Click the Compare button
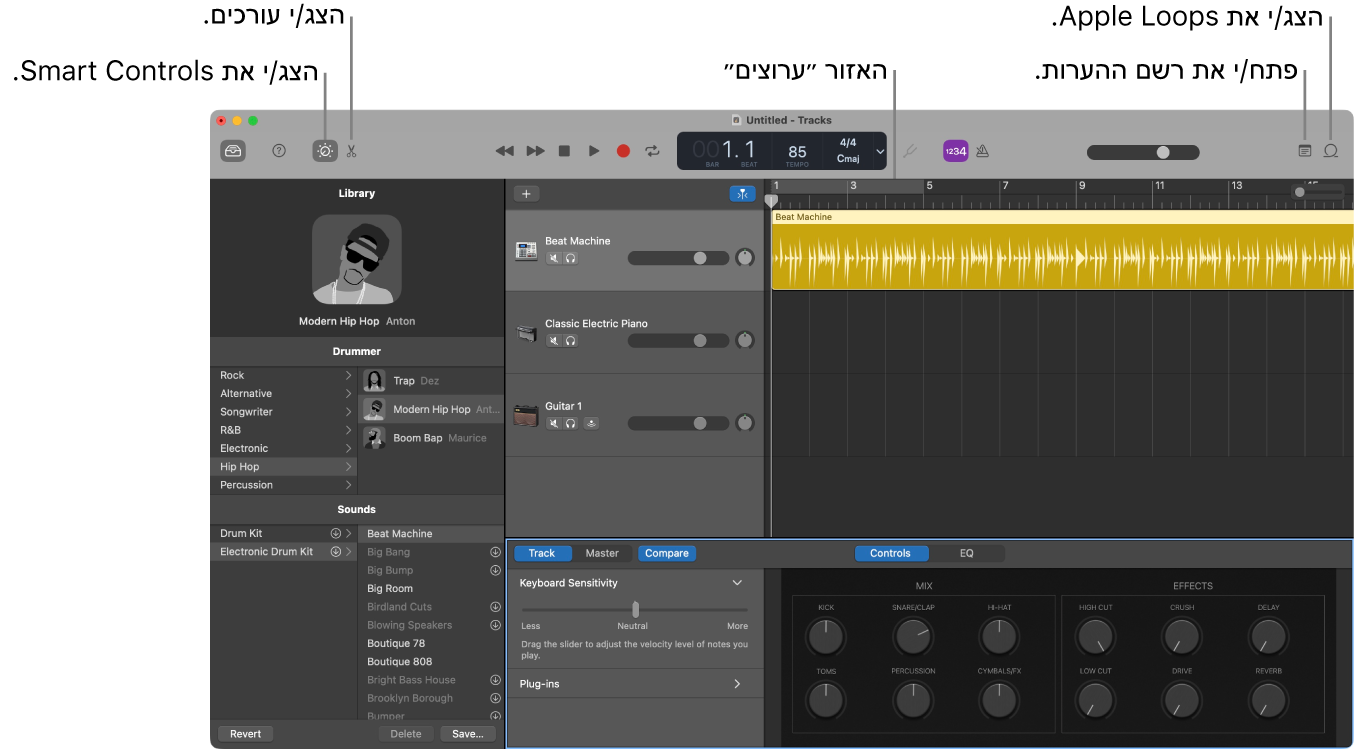The width and height of the screenshot is (1354, 750). point(666,553)
